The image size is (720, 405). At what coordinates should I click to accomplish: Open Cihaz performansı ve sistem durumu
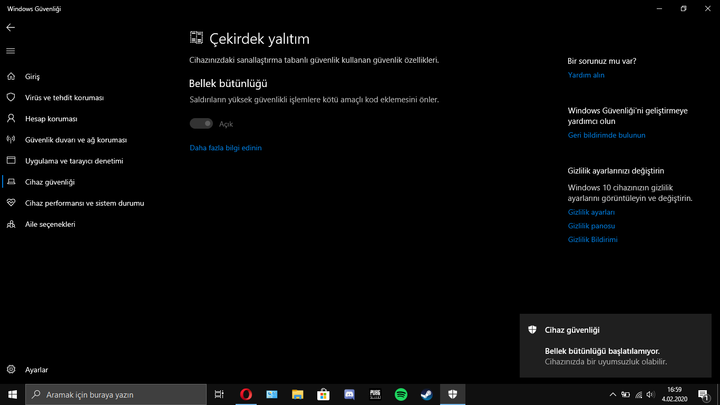(84, 203)
